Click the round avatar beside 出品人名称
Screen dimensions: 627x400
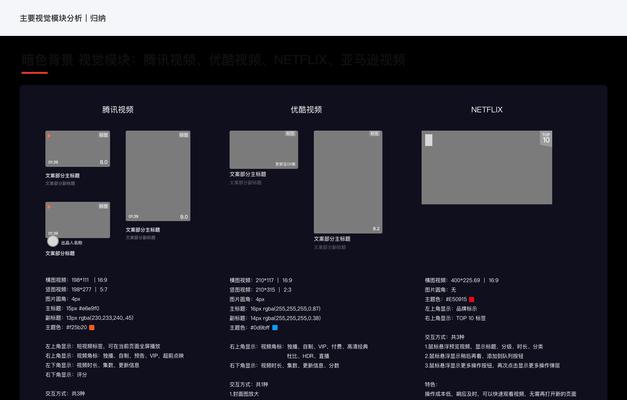[x=53, y=241]
